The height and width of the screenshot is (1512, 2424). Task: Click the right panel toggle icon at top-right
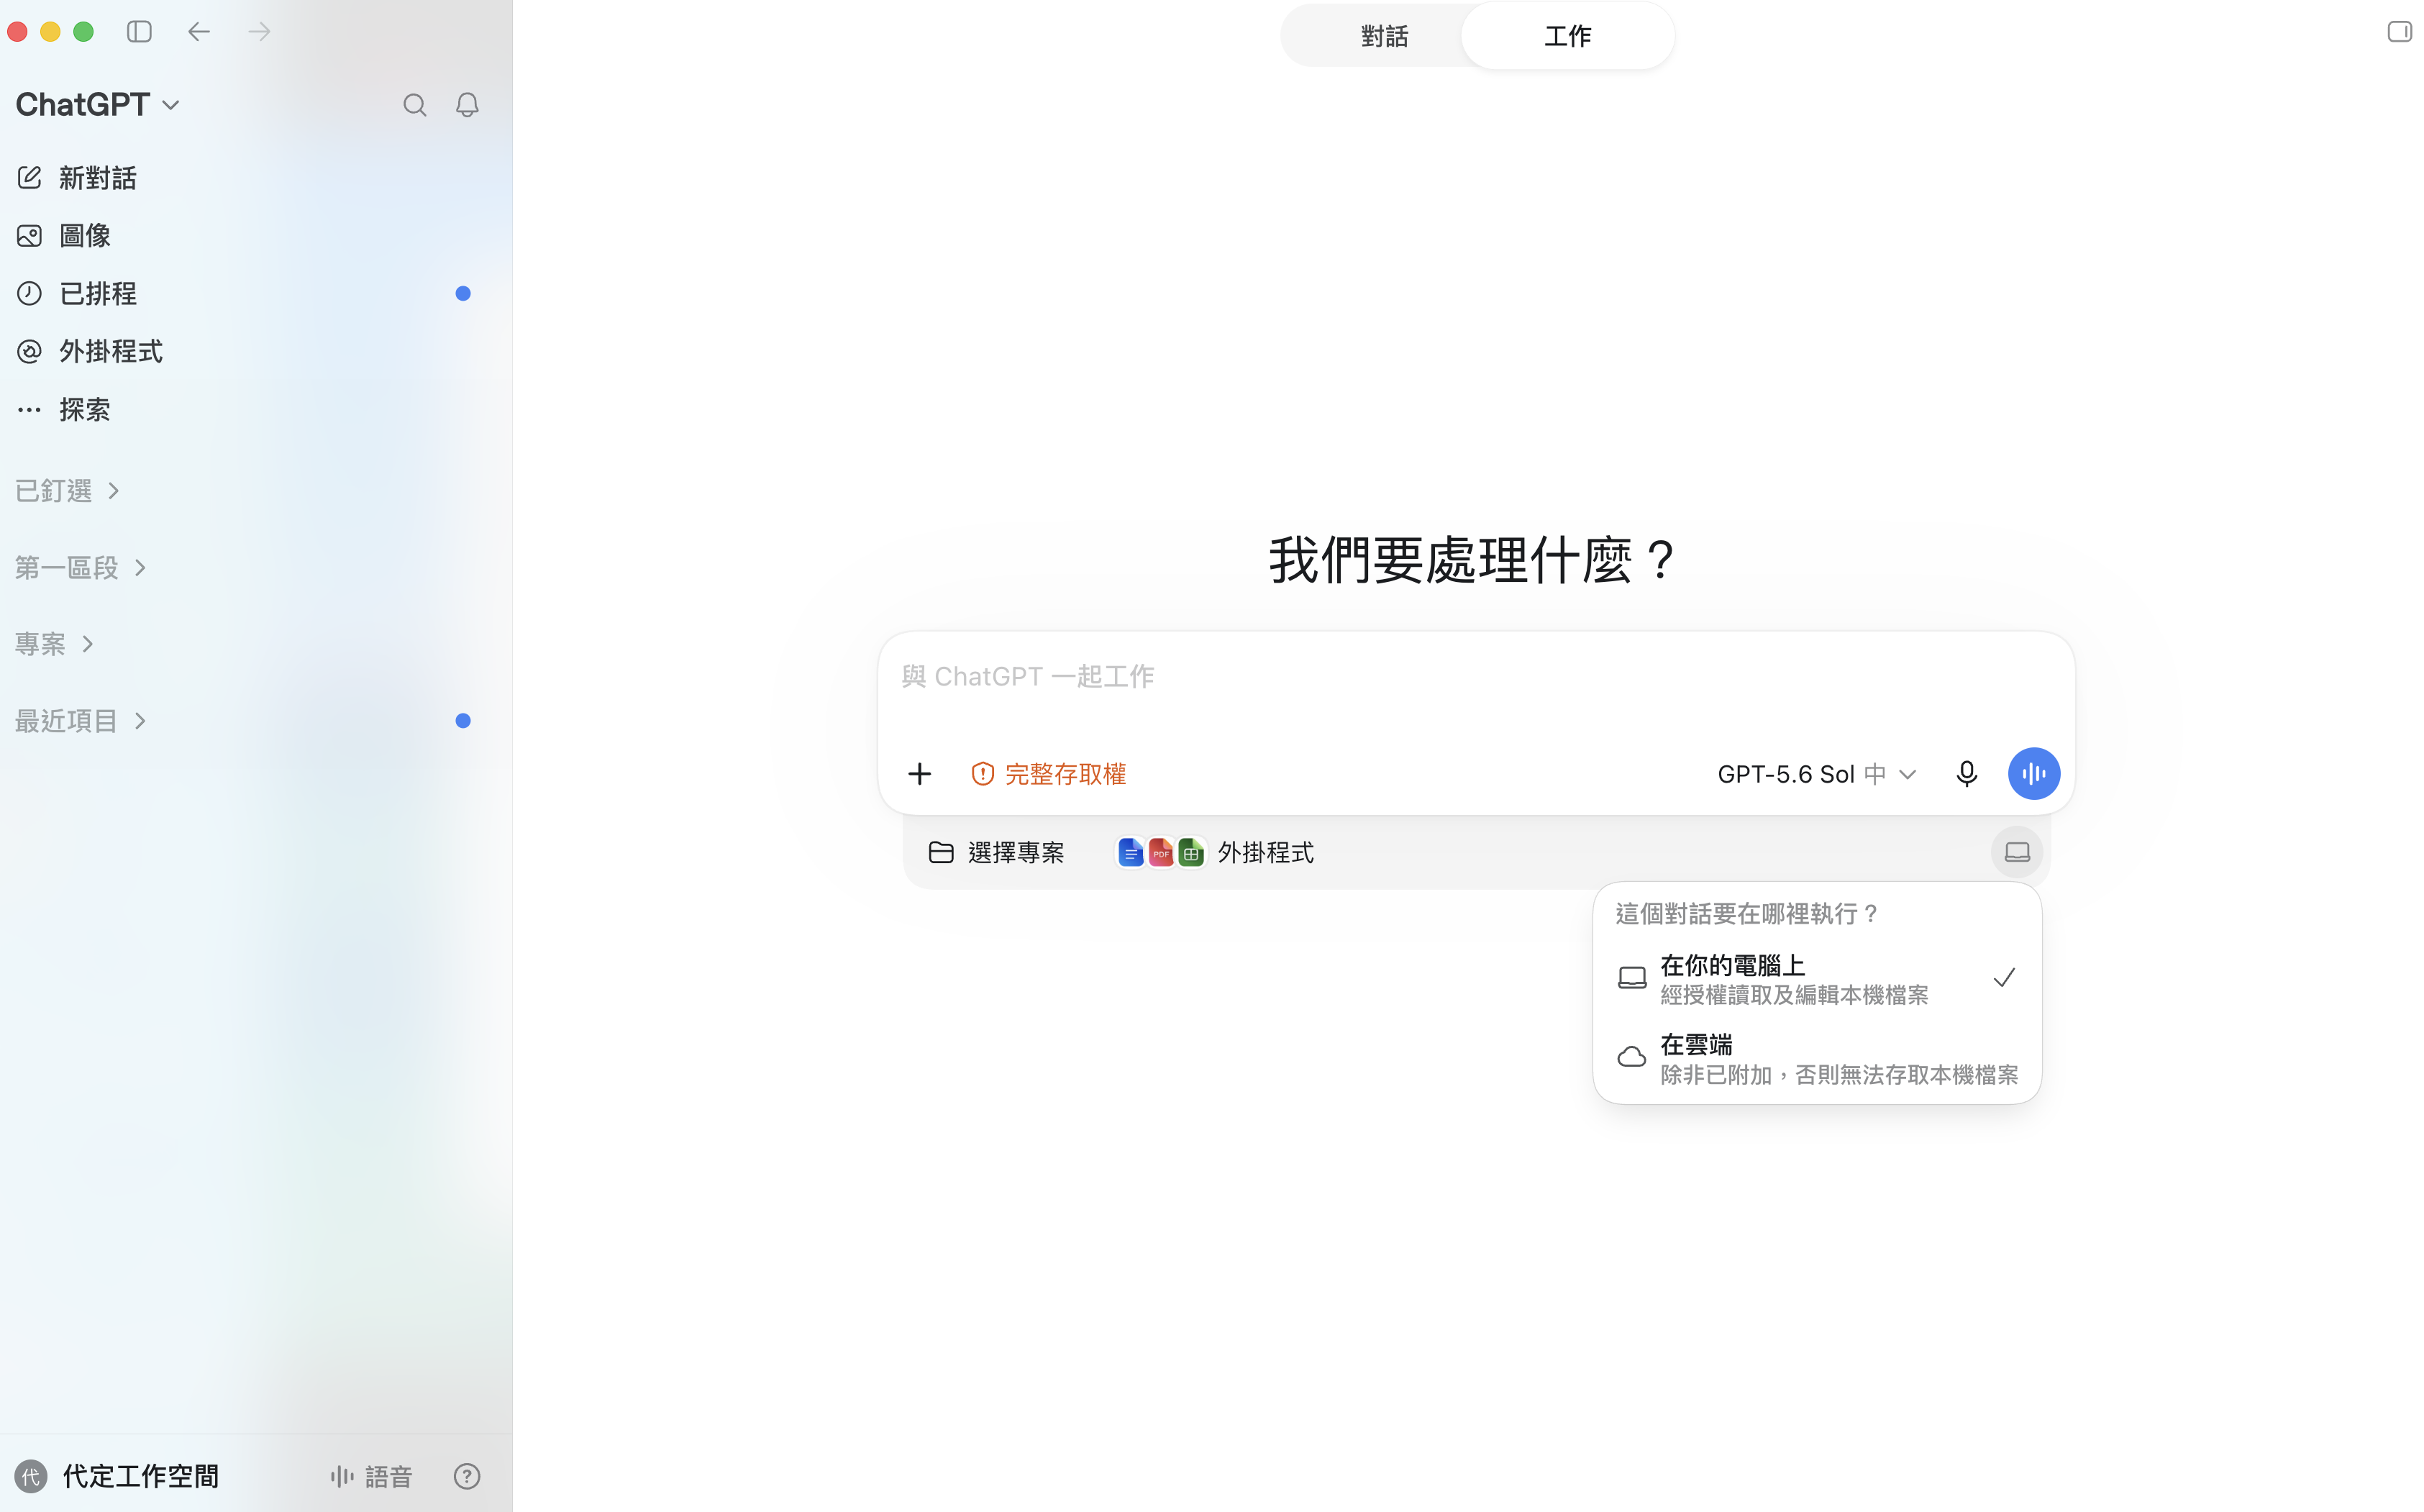click(x=2399, y=32)
